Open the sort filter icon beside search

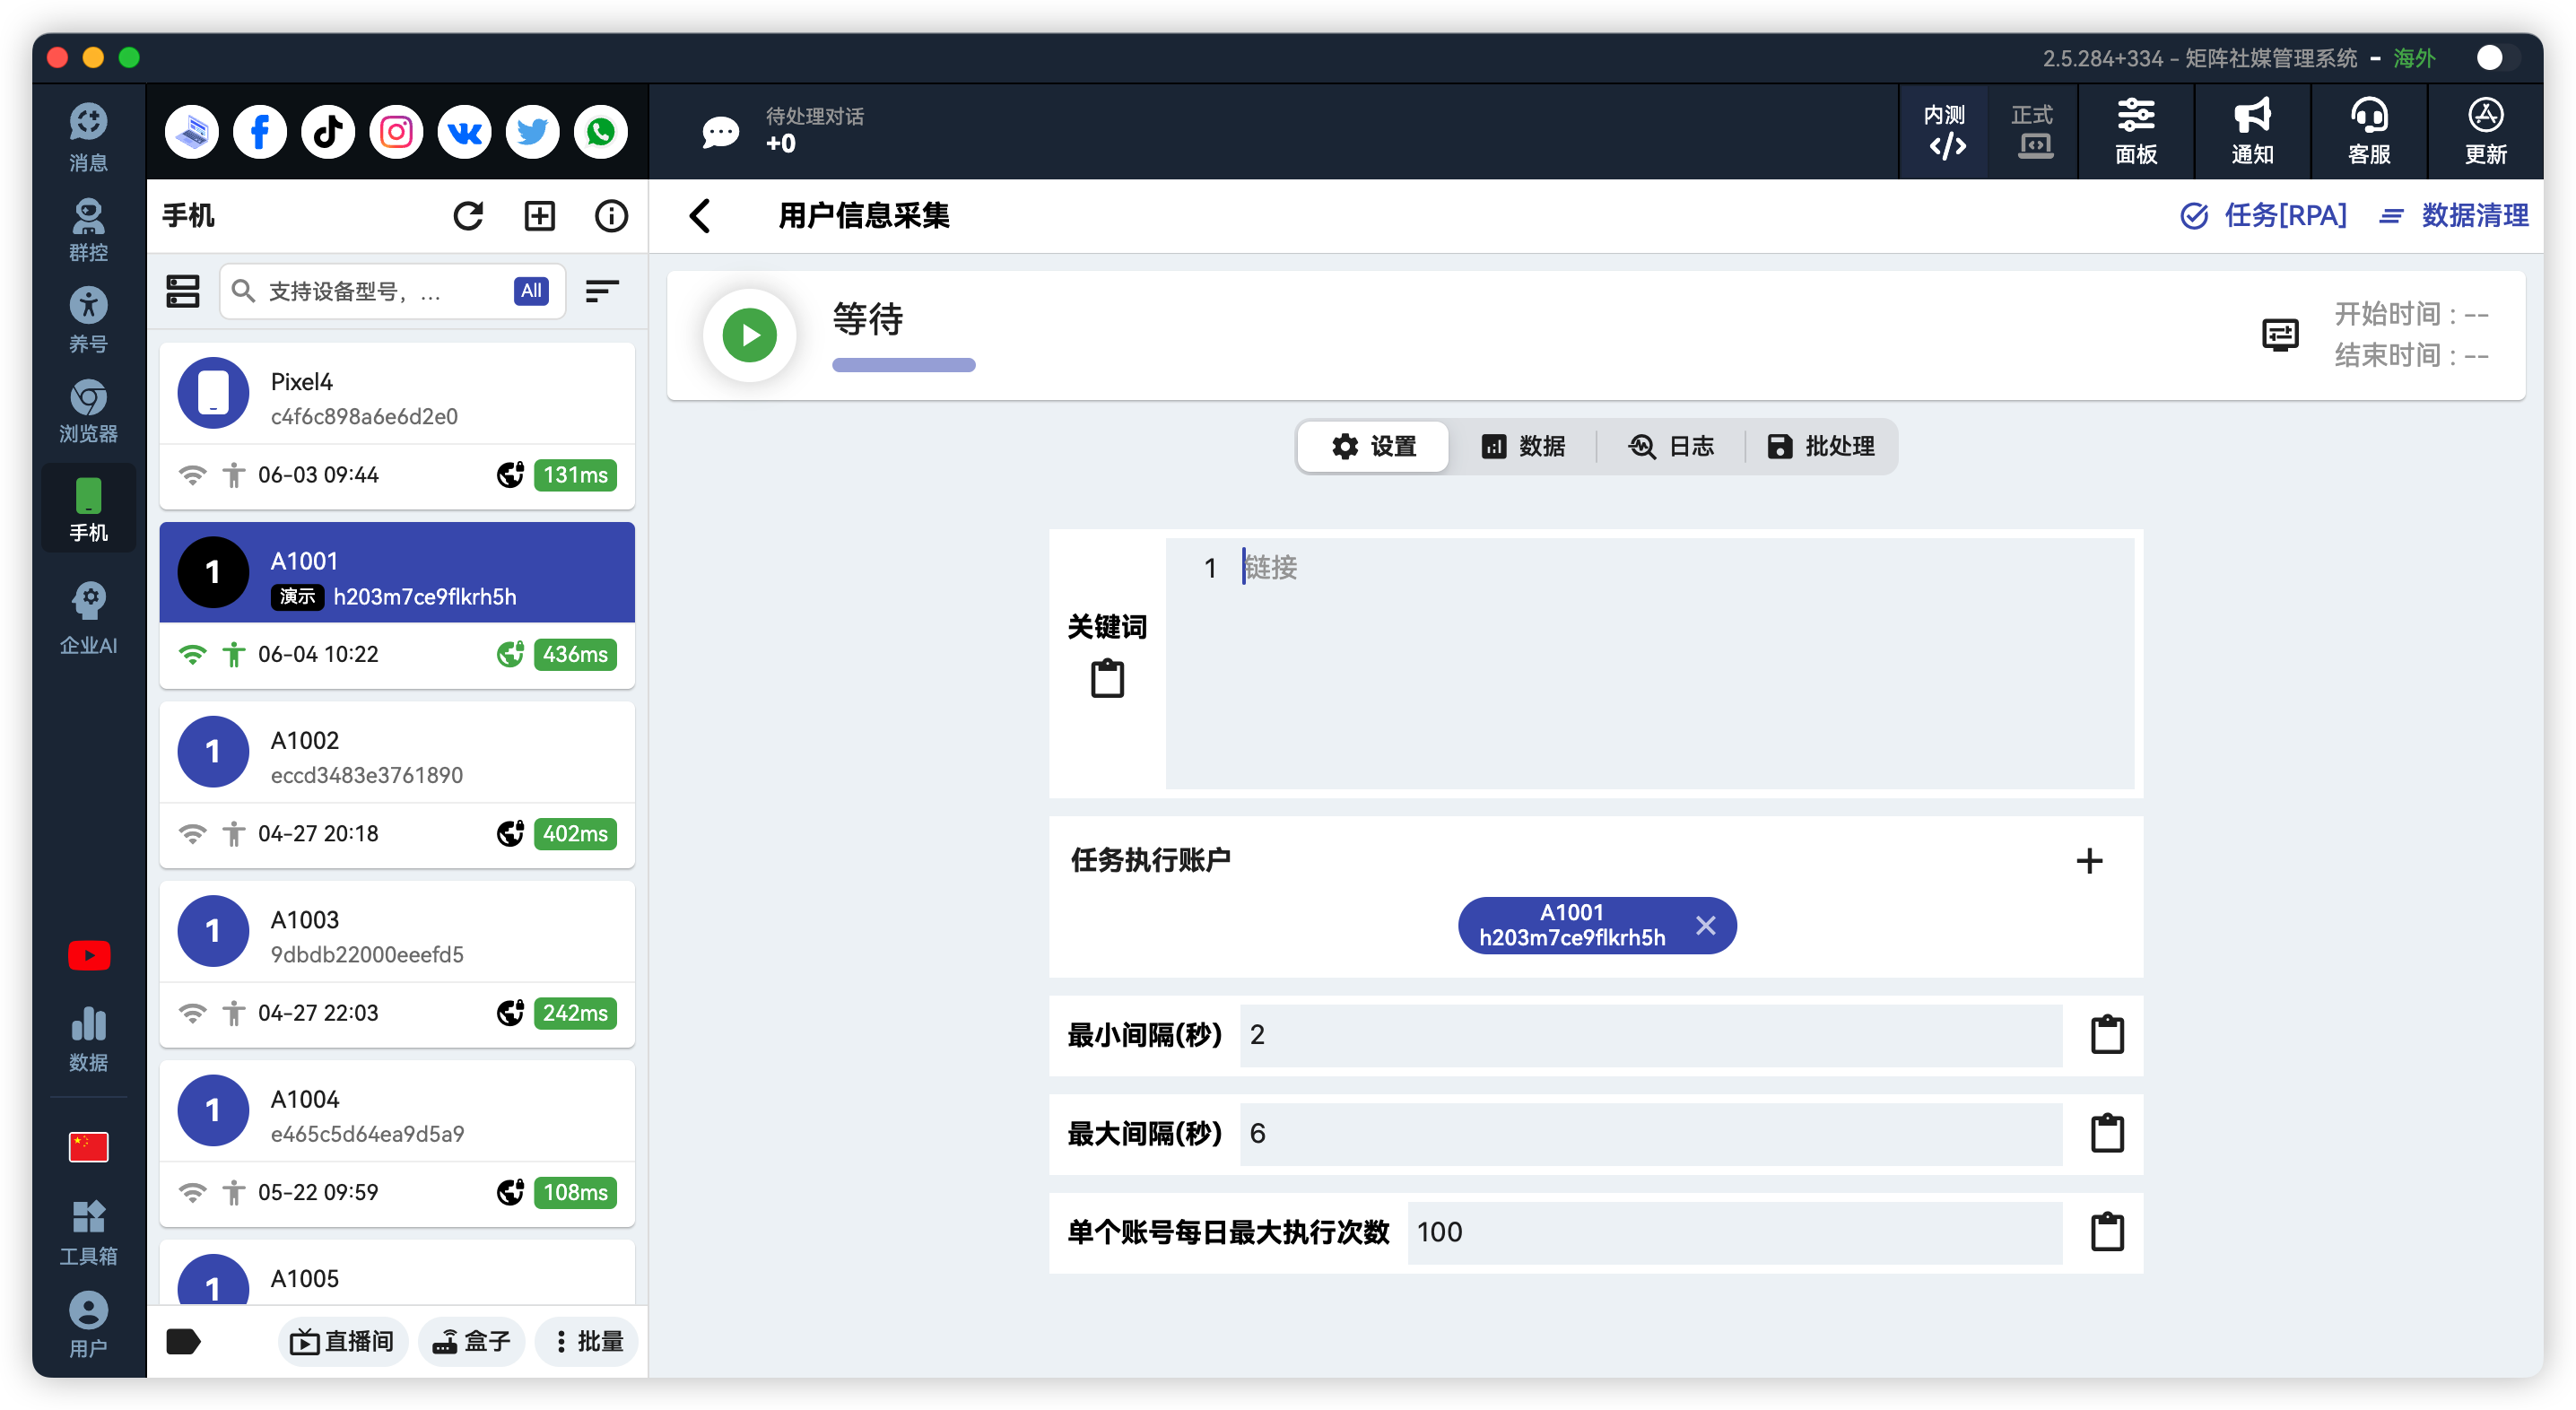602,291
